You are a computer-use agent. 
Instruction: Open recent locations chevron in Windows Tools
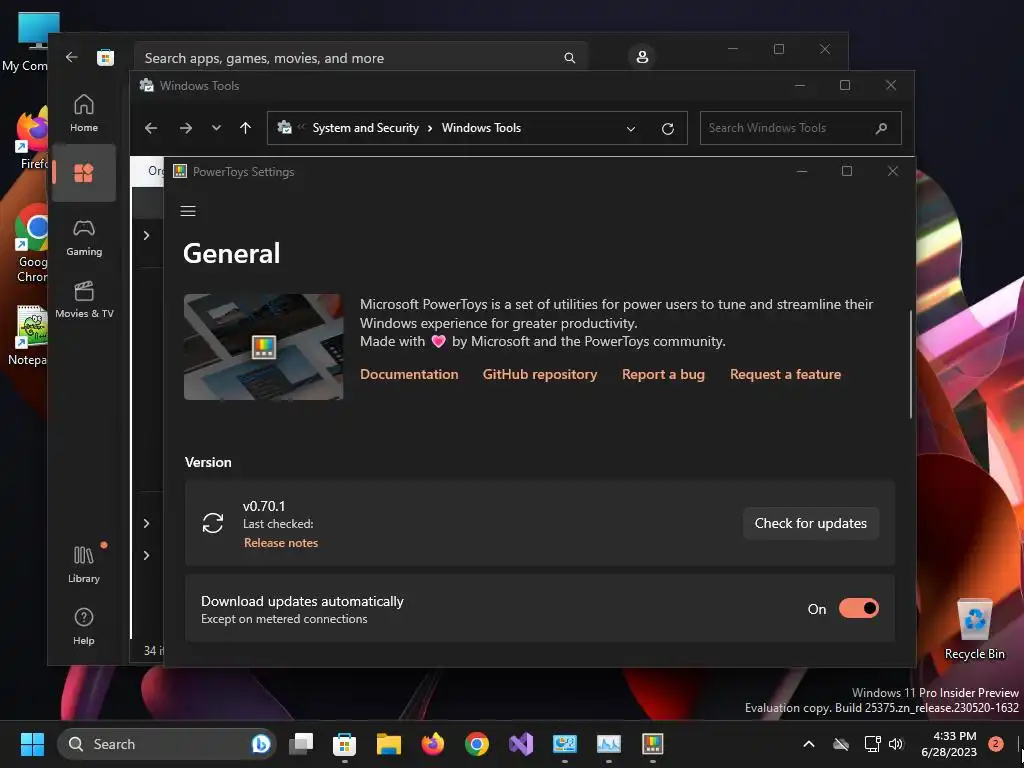tap(216, 128)
